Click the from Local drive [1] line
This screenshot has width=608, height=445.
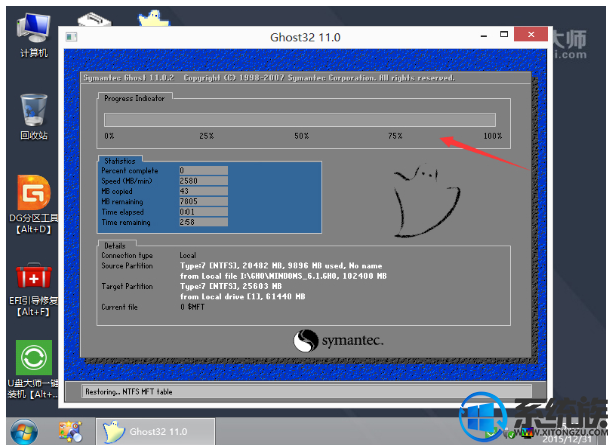pos(242,297)
